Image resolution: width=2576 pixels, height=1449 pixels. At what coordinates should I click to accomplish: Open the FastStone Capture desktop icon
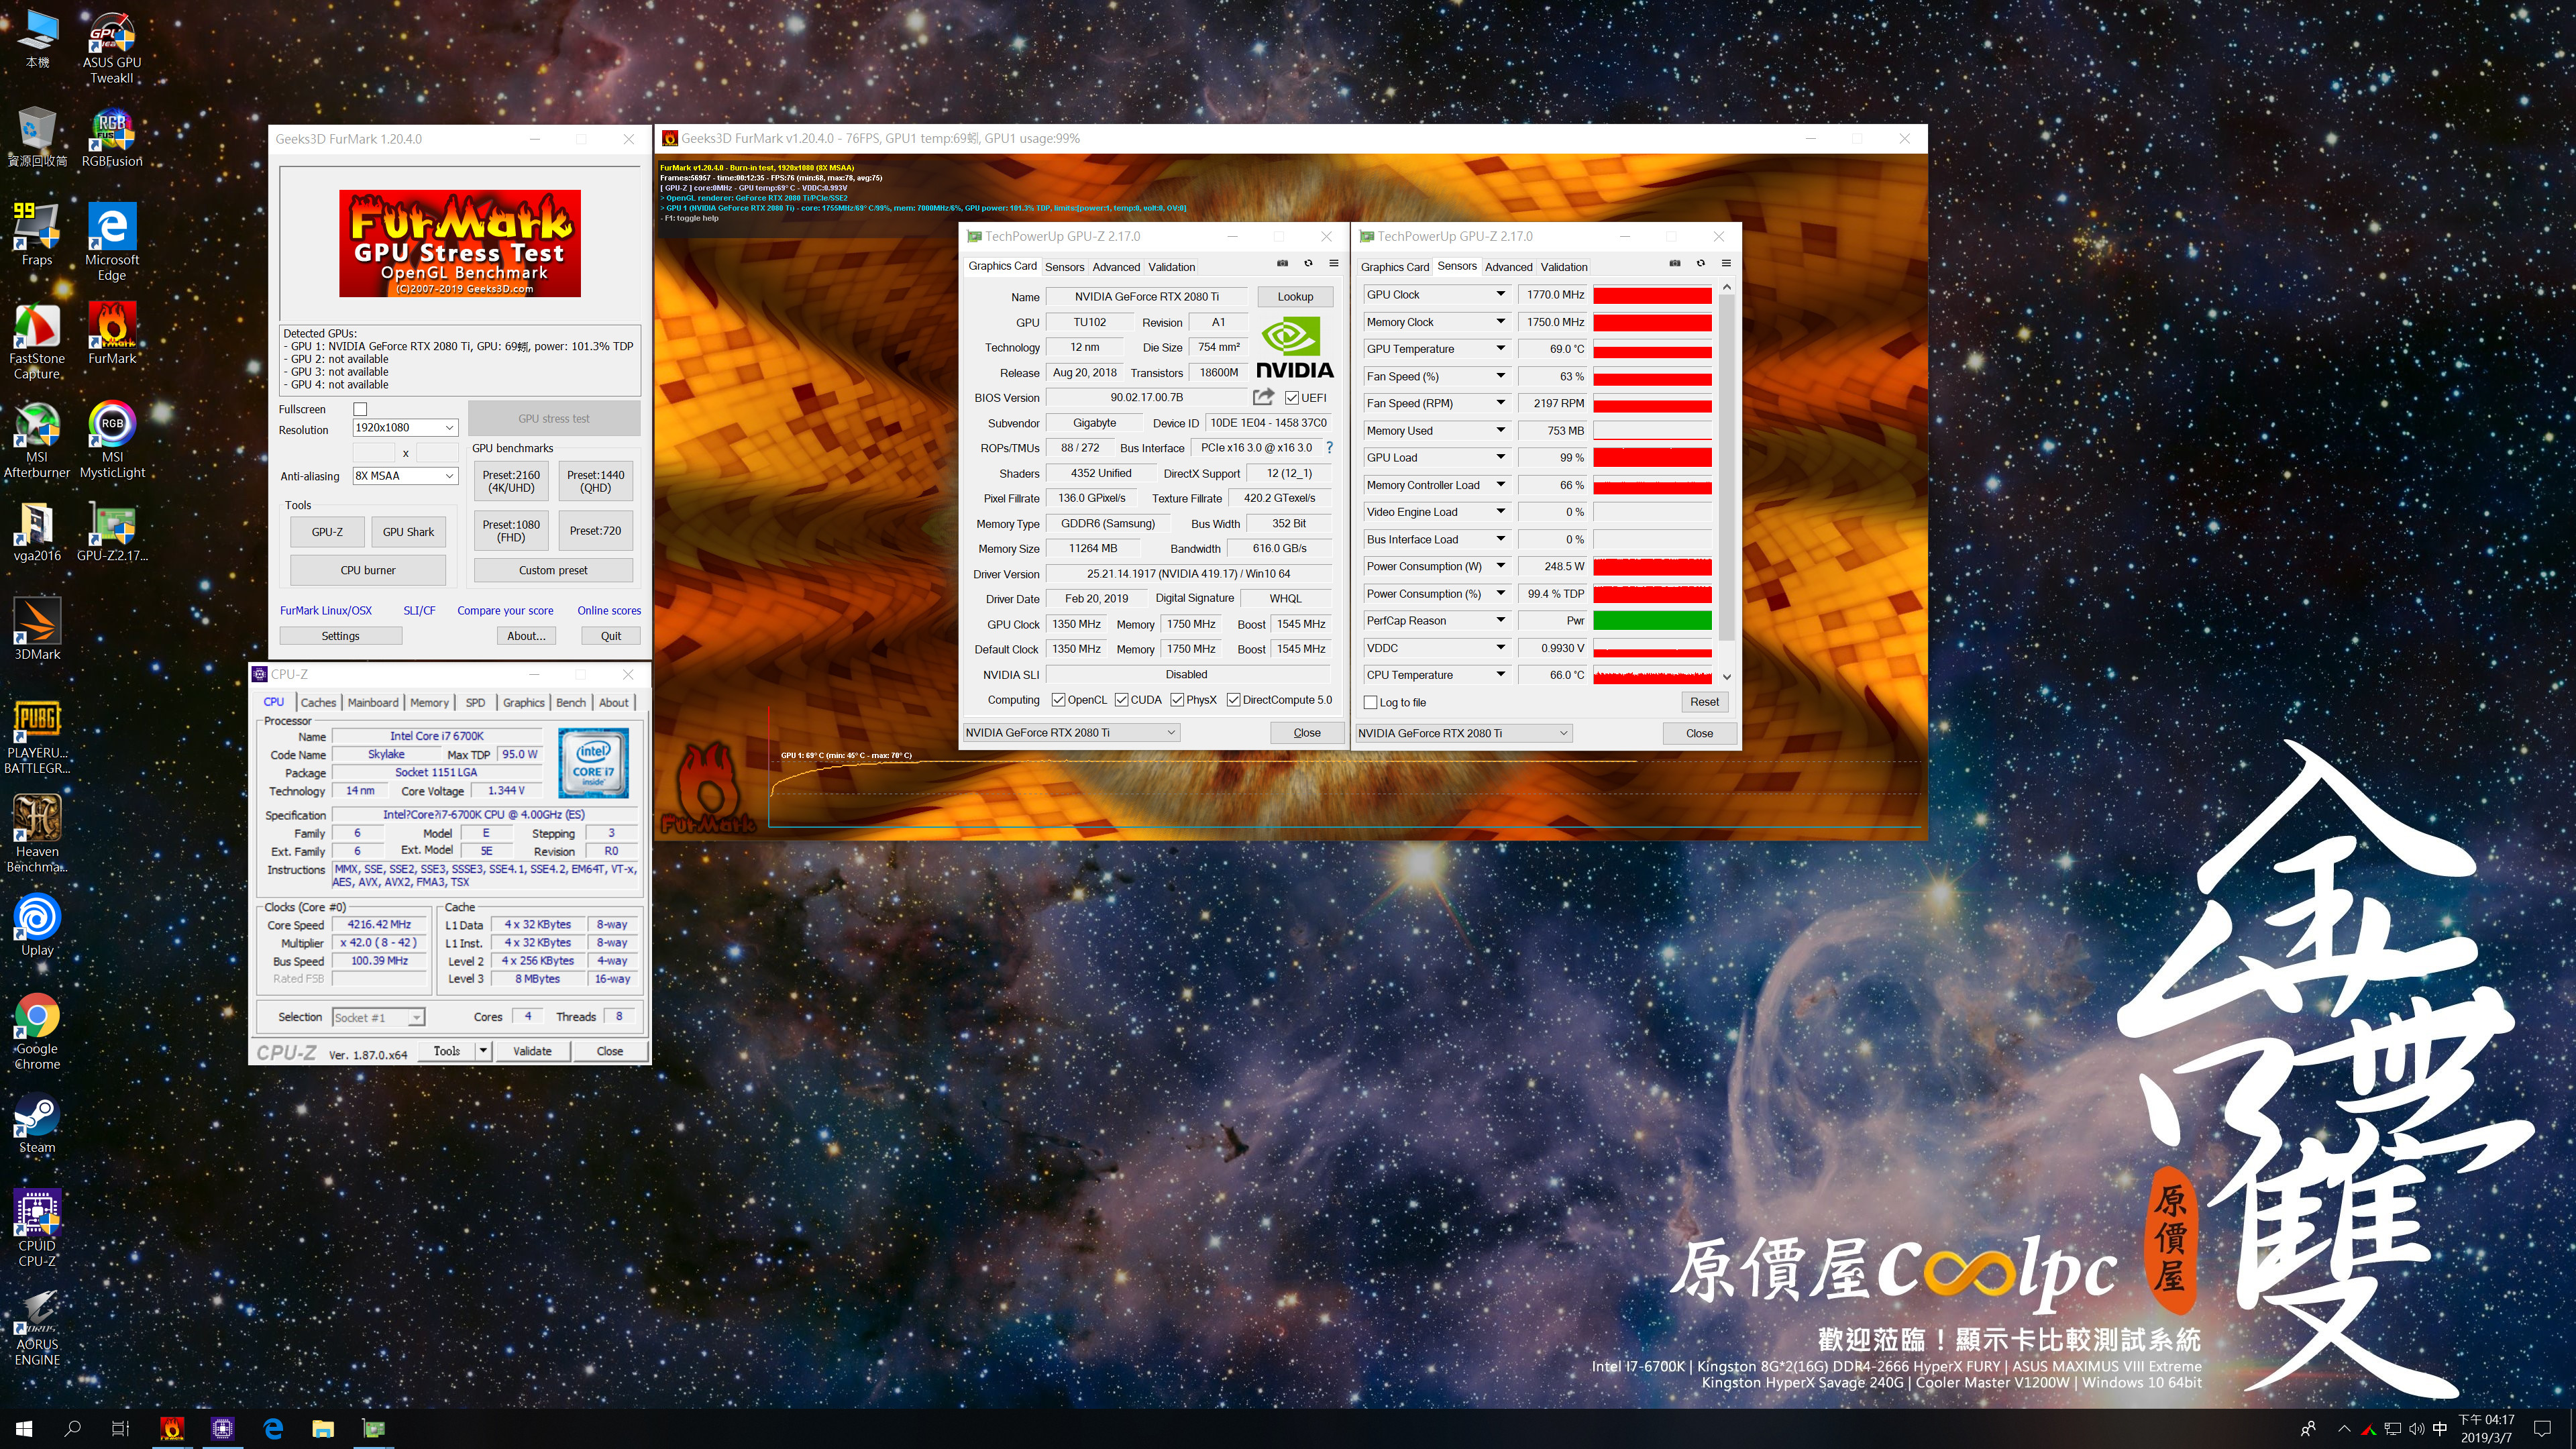pos(37,342)
